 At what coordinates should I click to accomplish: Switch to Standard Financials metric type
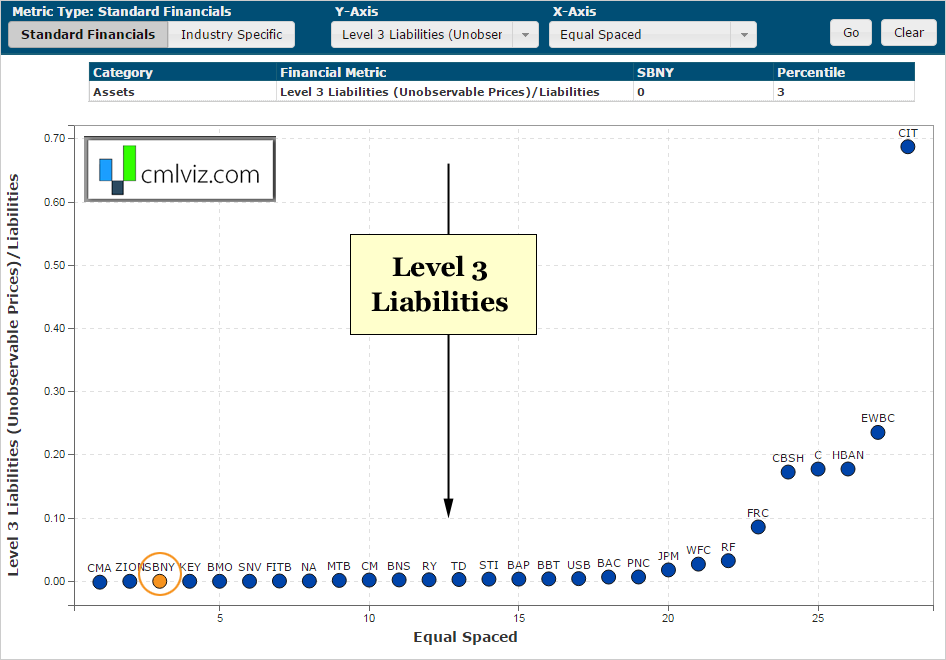click(88, 34)
